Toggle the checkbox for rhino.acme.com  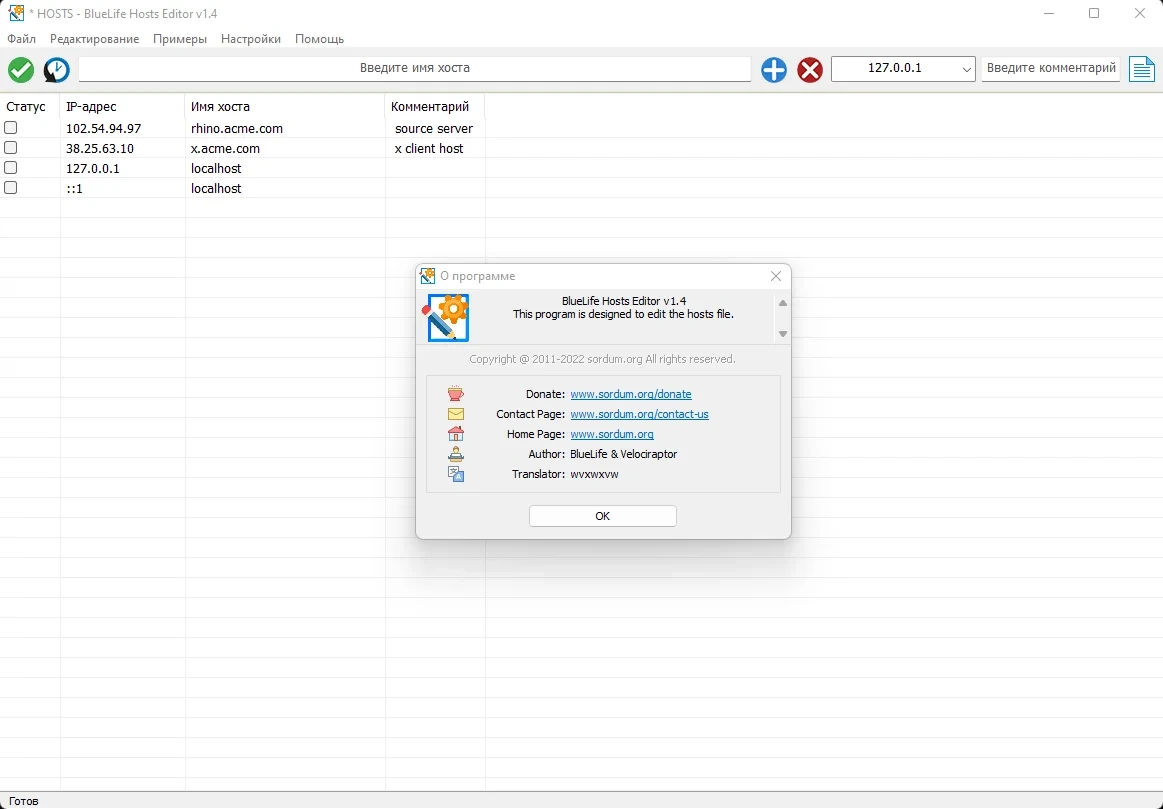pyautogui.click(x=10, y=128)
